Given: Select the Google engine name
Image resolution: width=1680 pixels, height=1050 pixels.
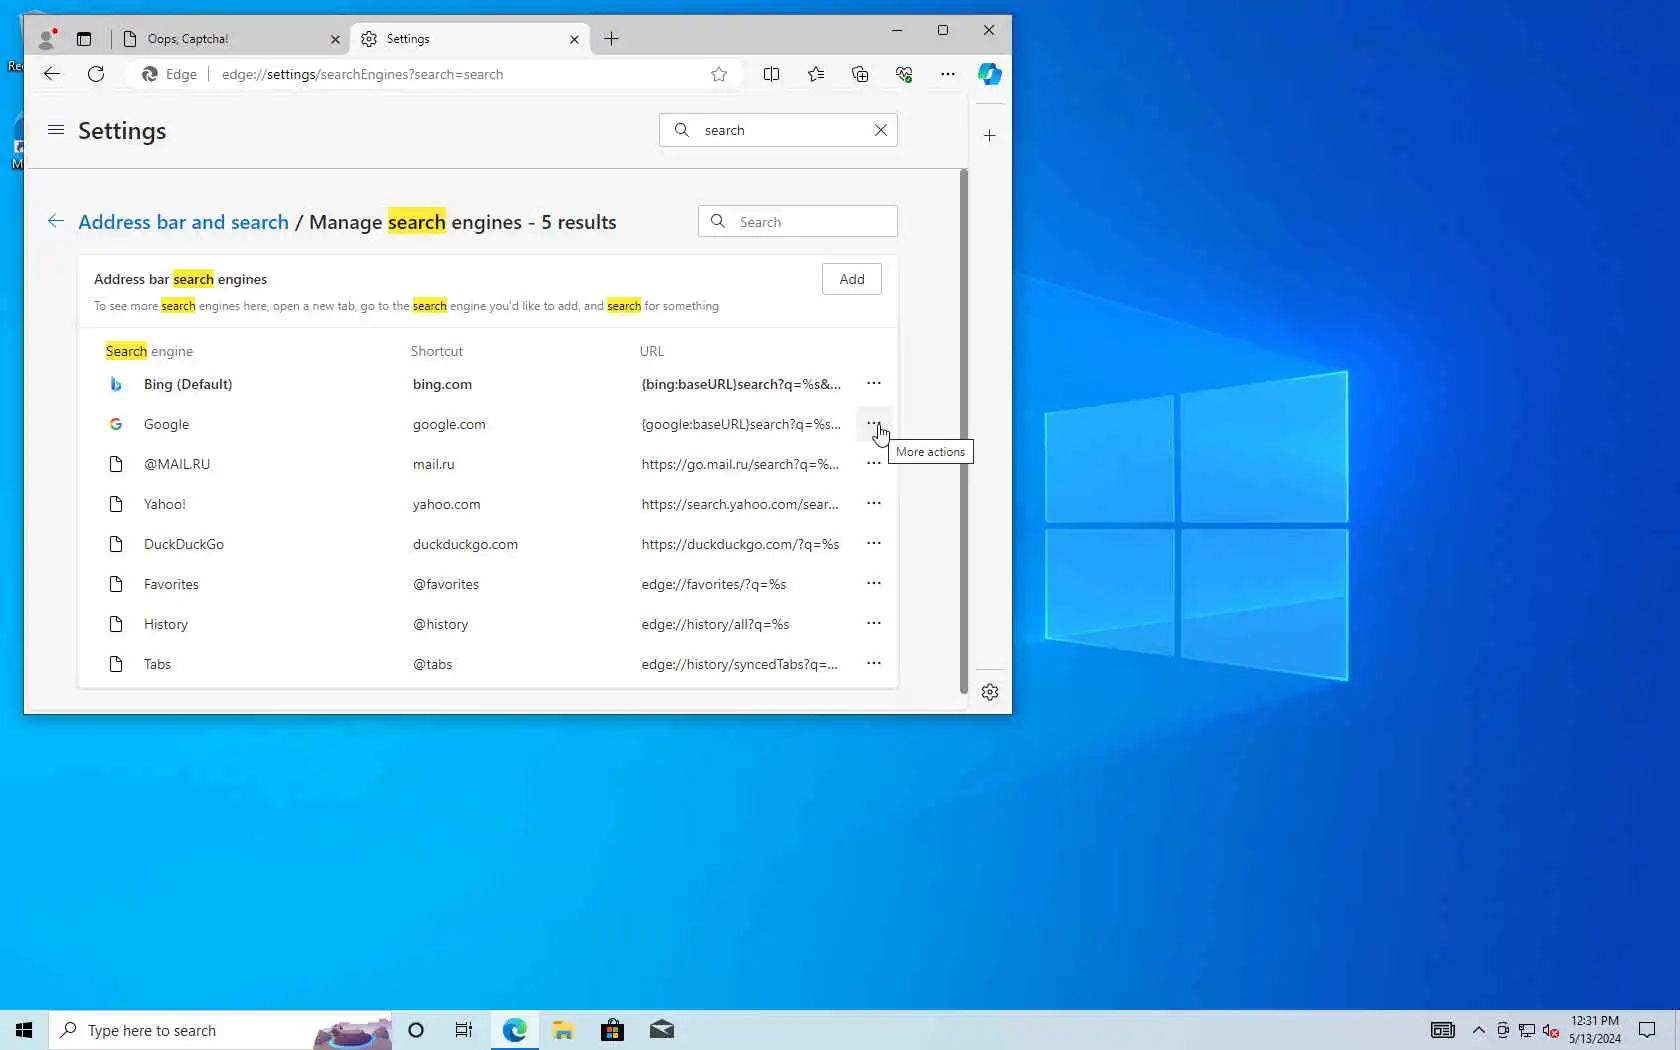Looking at the screenshot, I should (x=166, y=424).
